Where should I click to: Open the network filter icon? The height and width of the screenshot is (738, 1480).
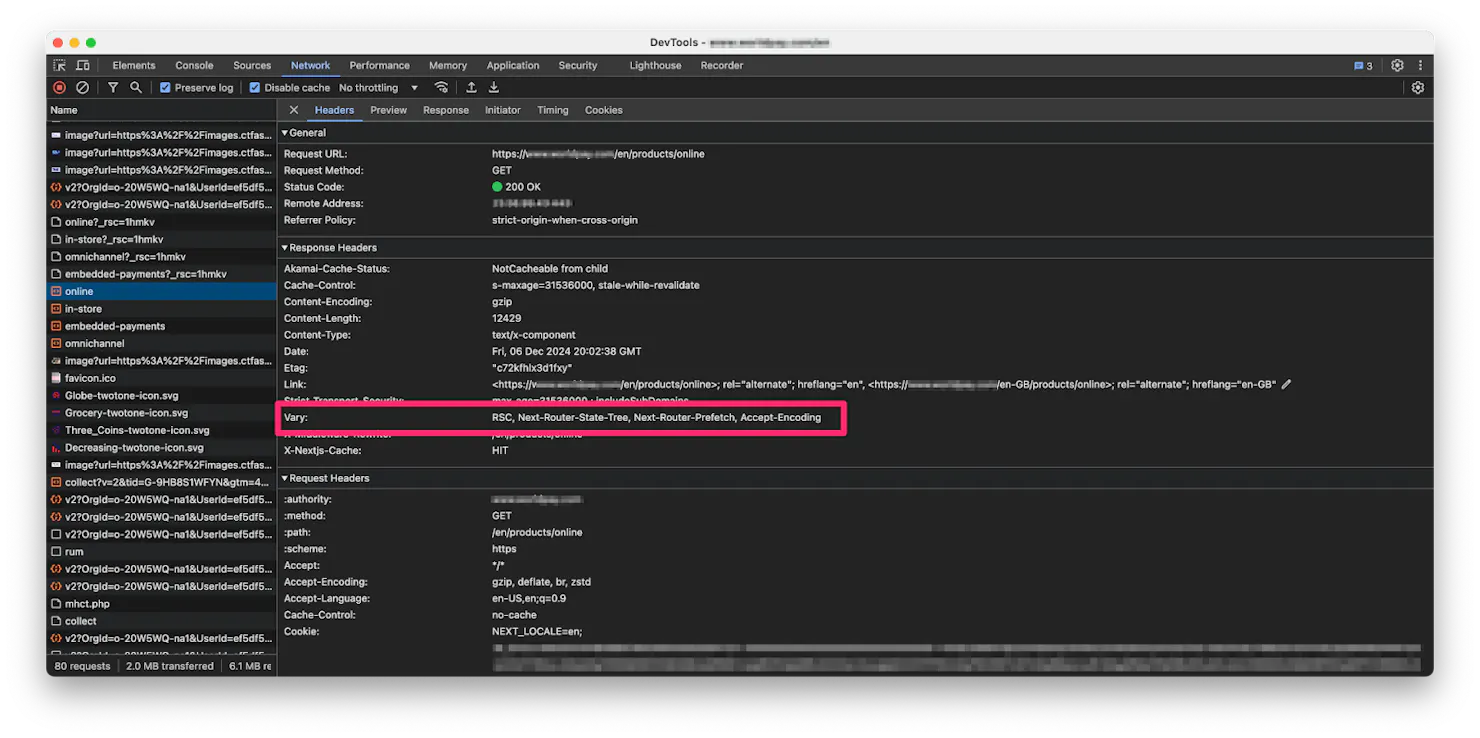pyautogui.click(x=113, y=88)
